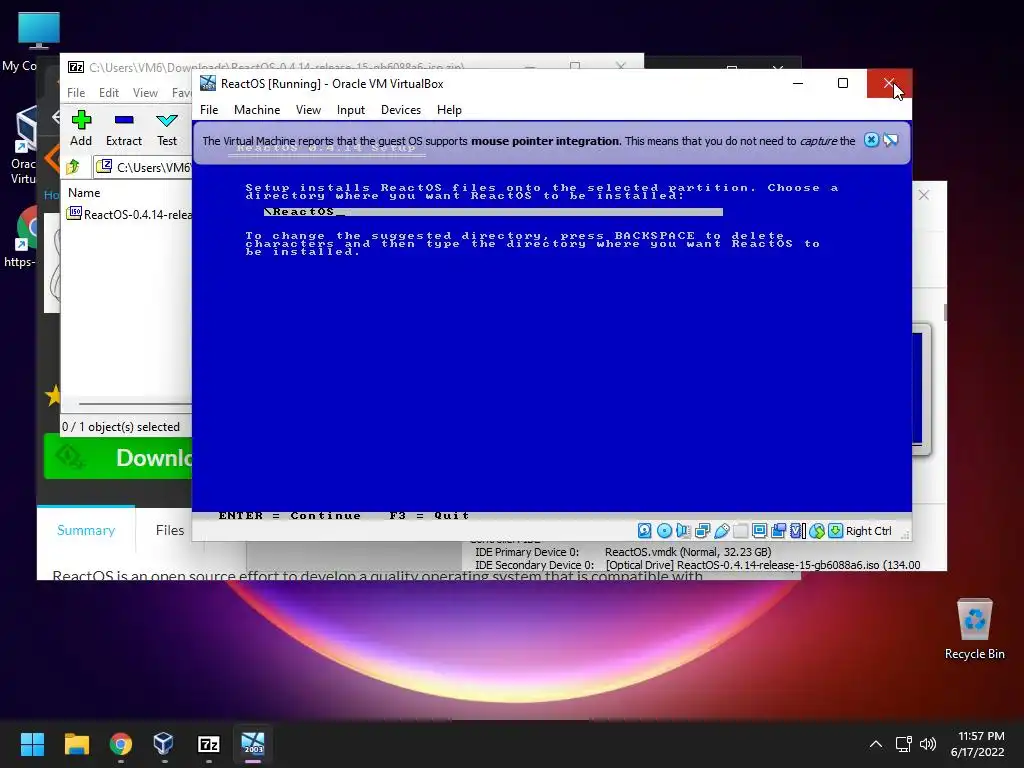Open File Explorer from the taskbar
This screenshot has height=768, width=1024.
(76, 744)
